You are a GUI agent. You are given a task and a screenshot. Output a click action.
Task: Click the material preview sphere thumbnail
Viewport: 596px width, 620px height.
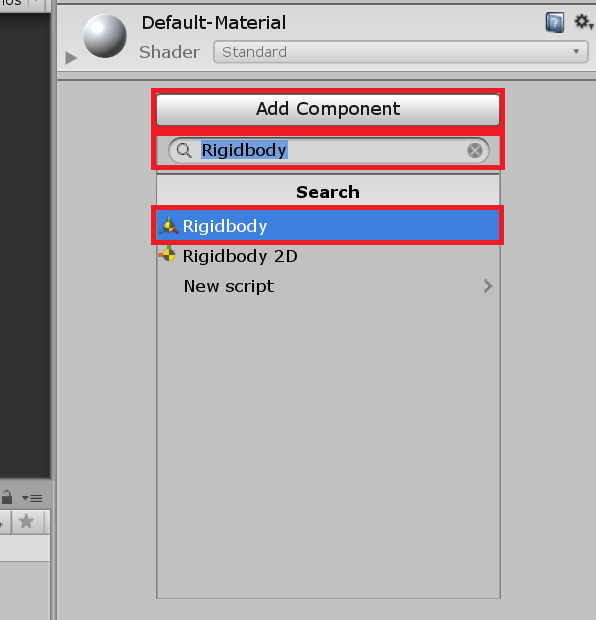105,36
